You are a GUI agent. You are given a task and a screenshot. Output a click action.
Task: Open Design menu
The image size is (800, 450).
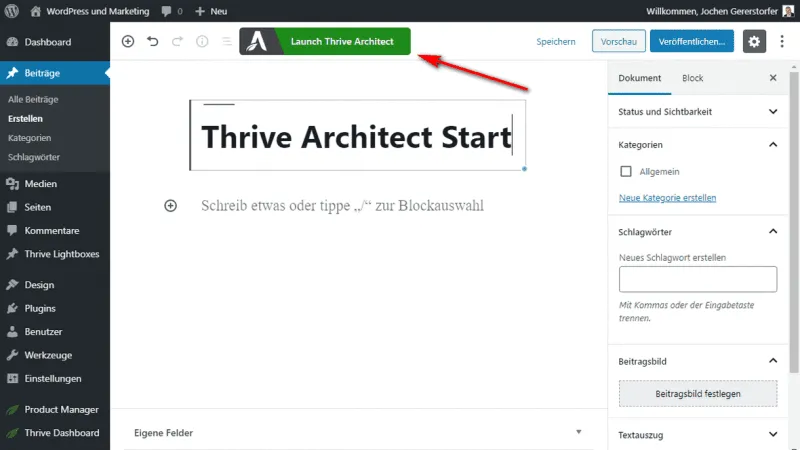coord(55,285)
